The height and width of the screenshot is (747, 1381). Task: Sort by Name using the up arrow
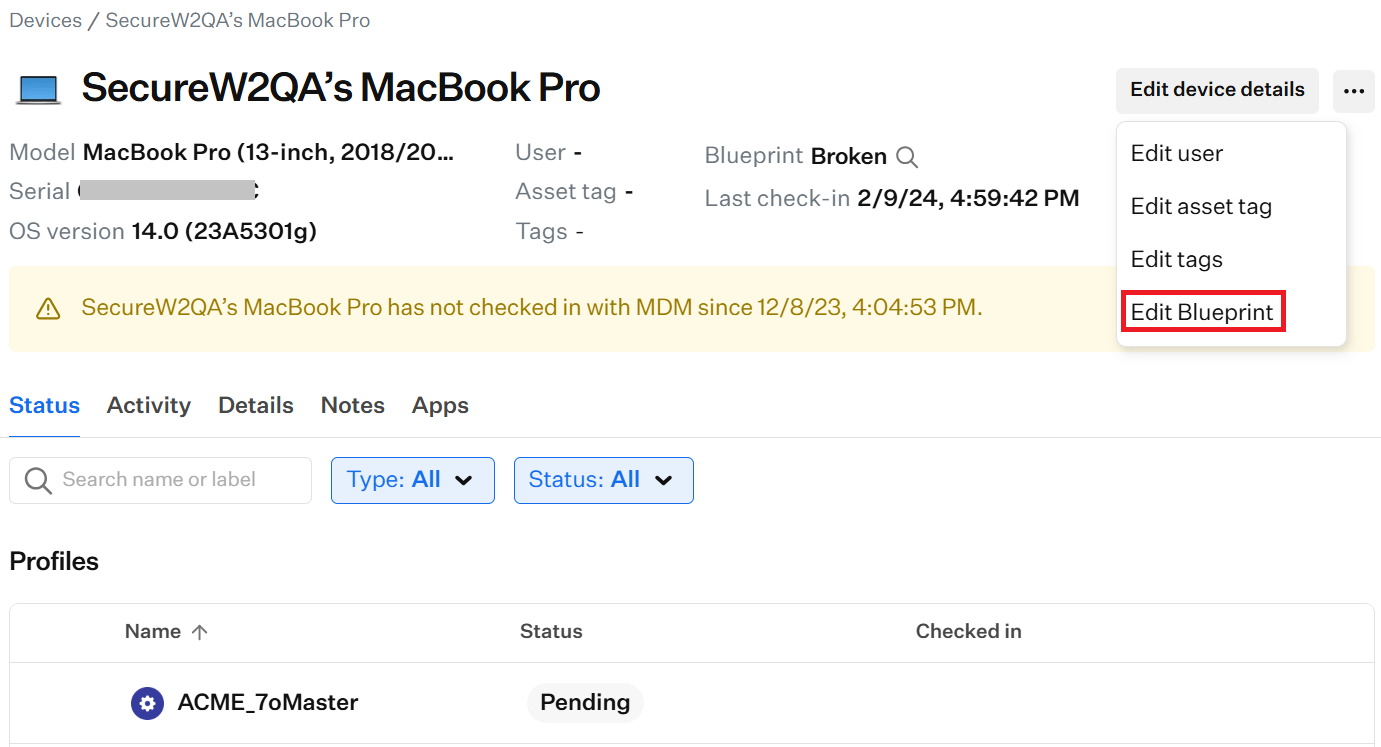199,632
